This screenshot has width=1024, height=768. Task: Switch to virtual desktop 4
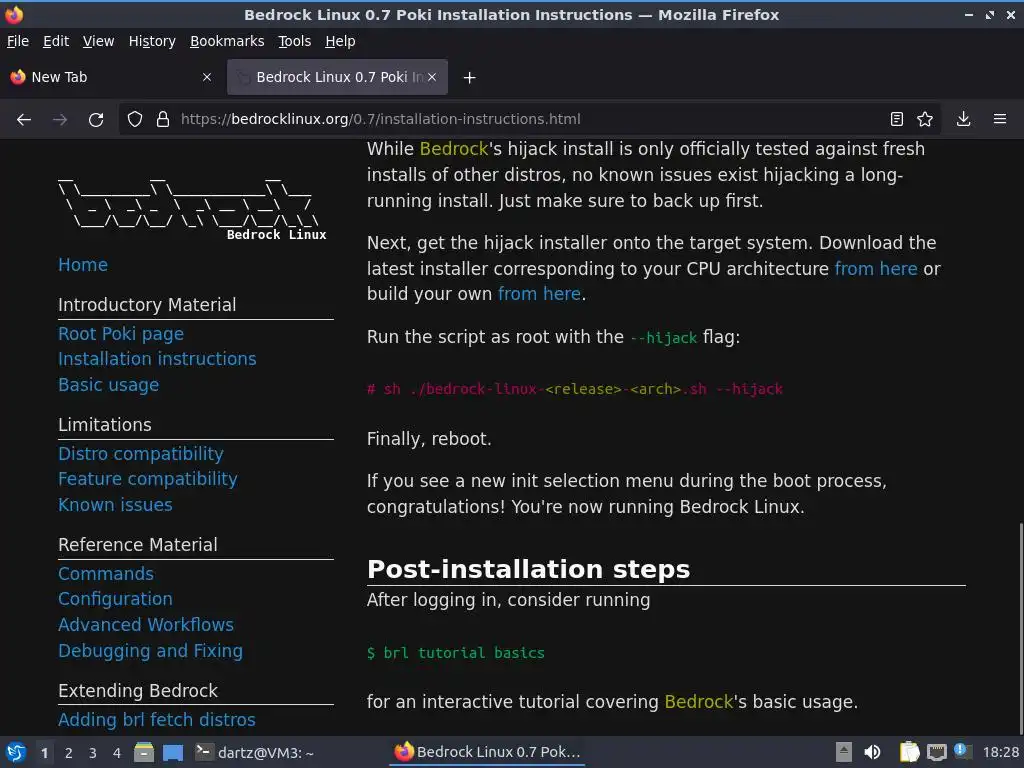[117, 753]
